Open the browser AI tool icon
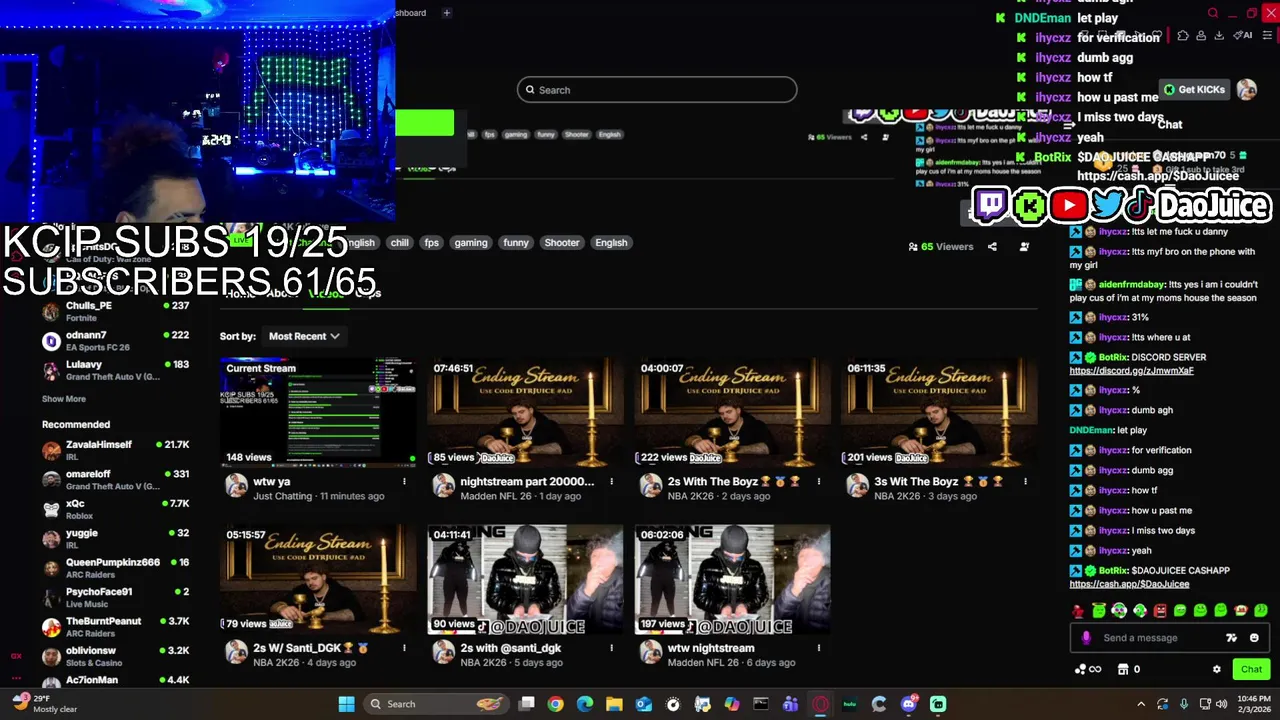The width and height of the screenshot is (1280, 720). 1243,36
